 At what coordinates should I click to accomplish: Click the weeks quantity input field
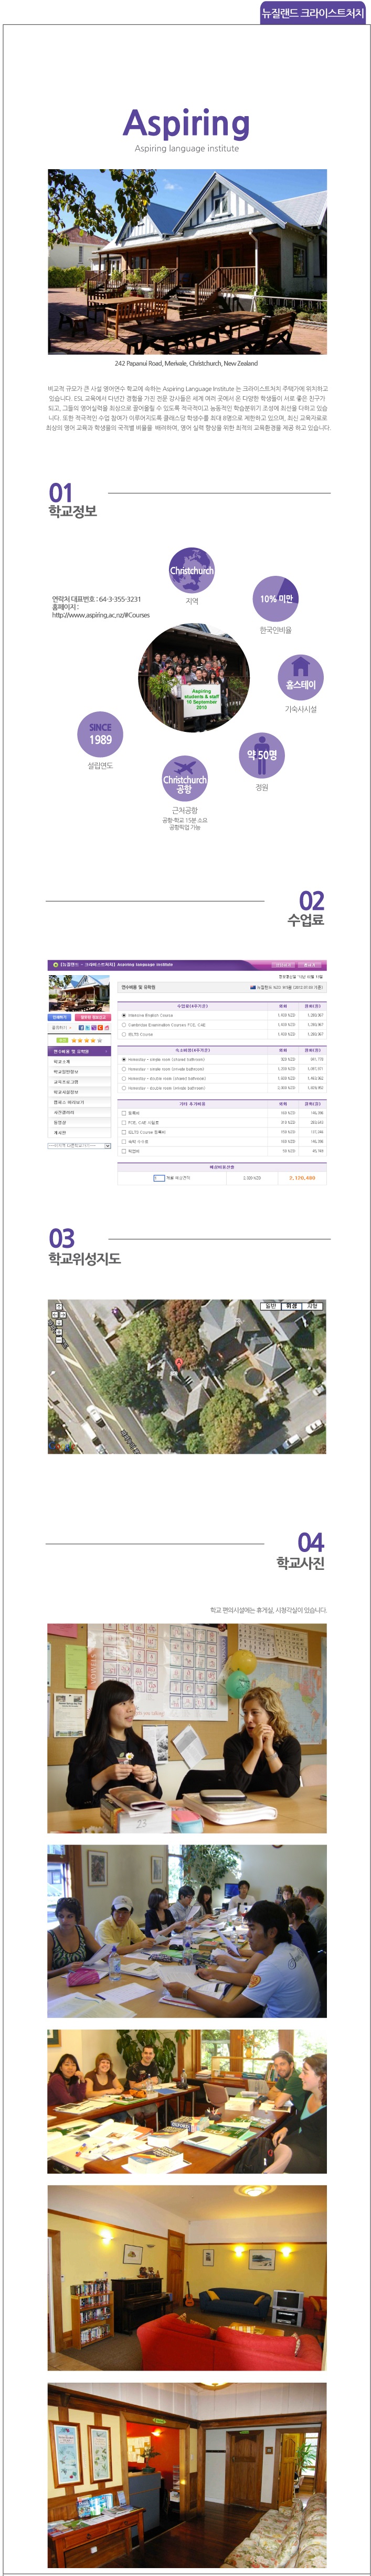(x=159, y=1177)
